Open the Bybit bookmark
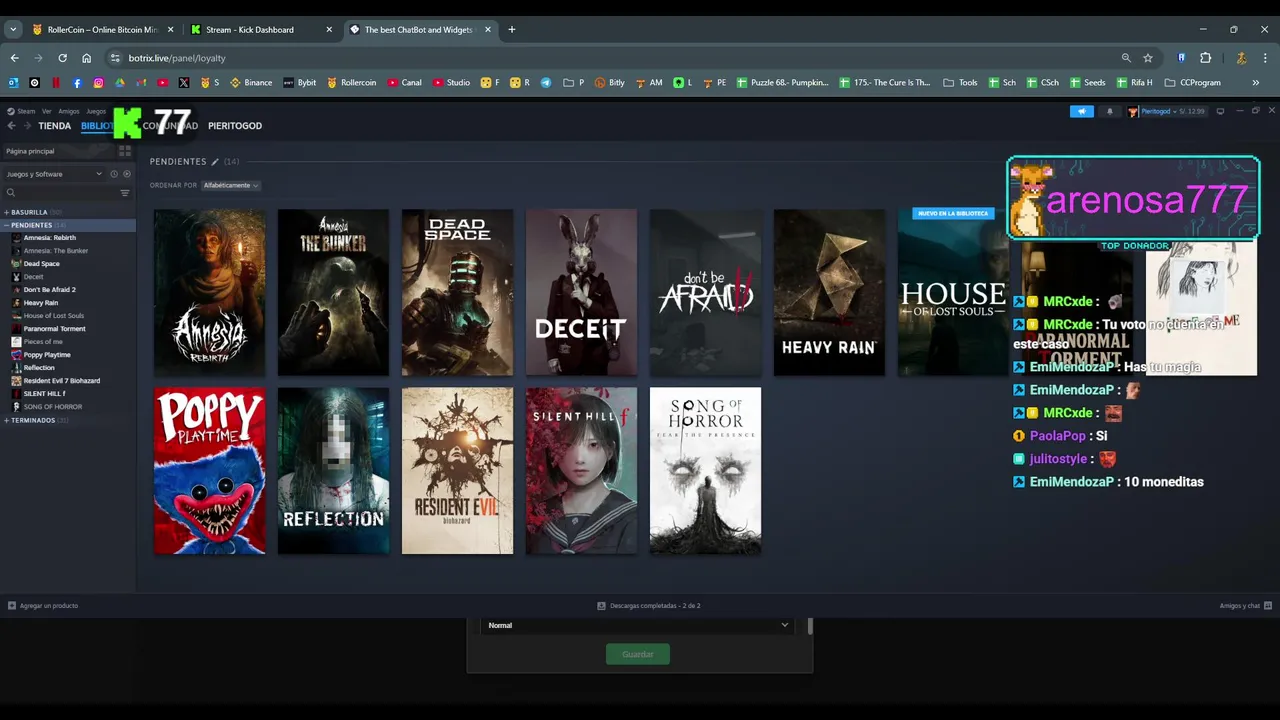The width and height of the screenshot is (1280, 720). tap(300, 83)
